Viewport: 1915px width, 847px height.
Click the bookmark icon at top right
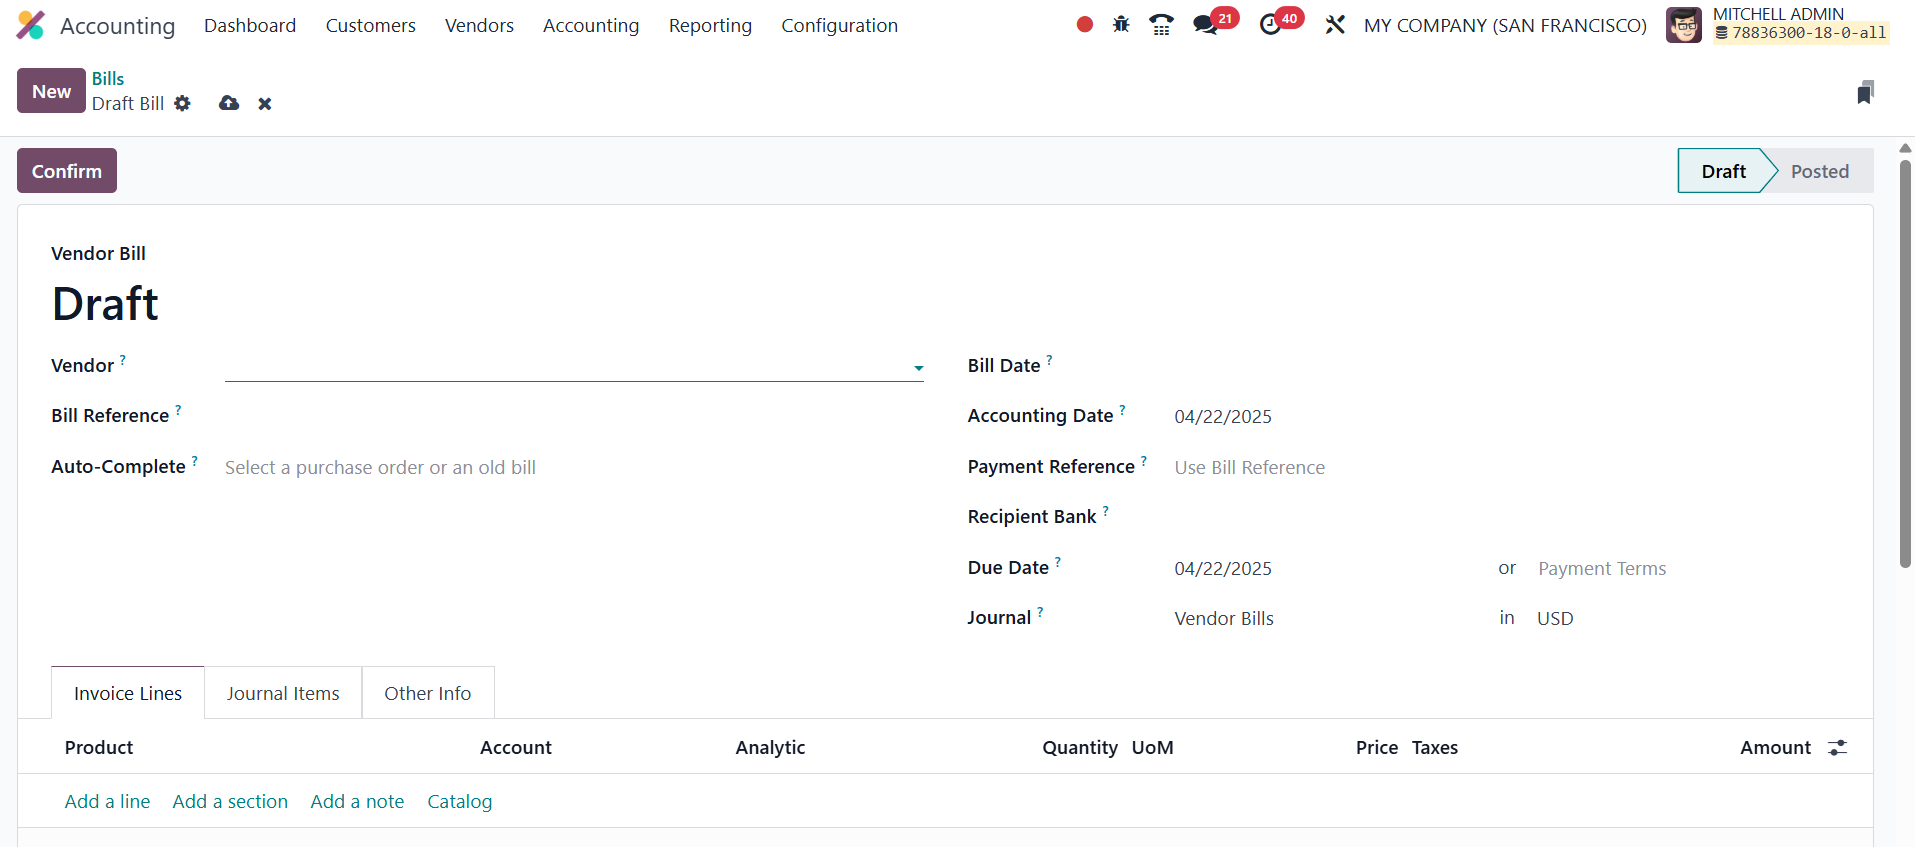pos(1865,93)
